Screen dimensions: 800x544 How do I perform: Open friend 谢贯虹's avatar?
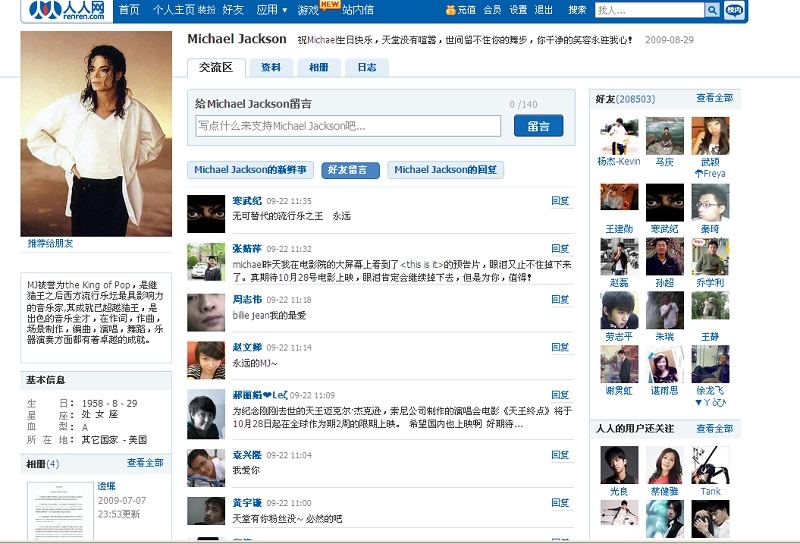point(619,364)
